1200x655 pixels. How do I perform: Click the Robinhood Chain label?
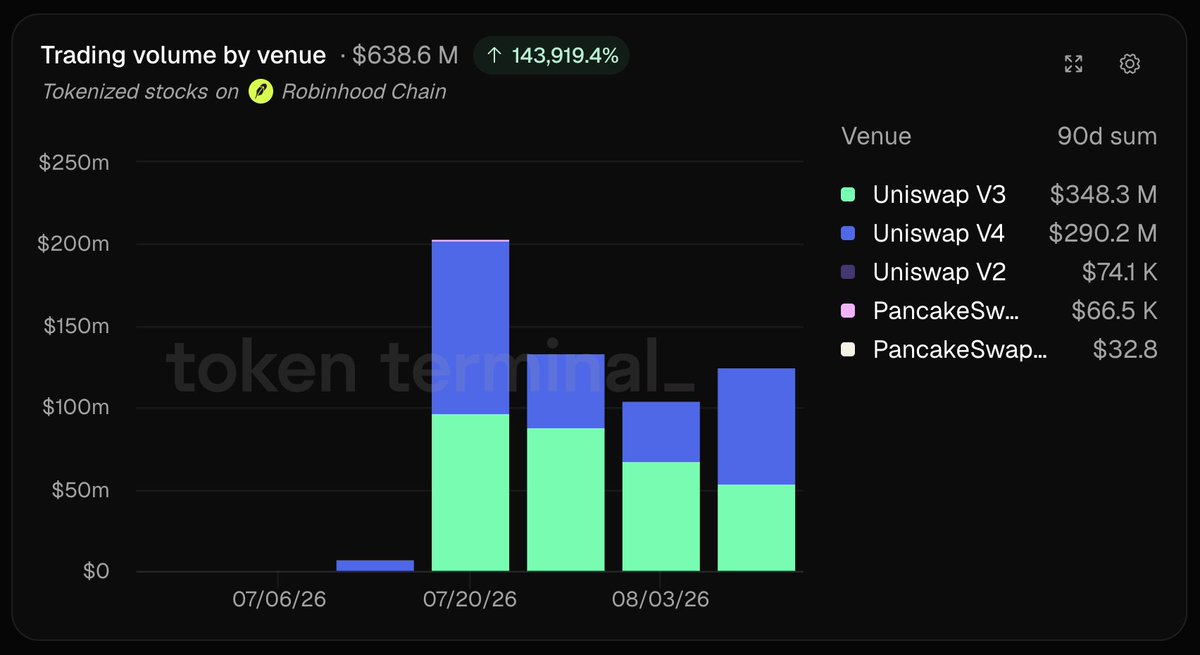[x=364, y=92]
